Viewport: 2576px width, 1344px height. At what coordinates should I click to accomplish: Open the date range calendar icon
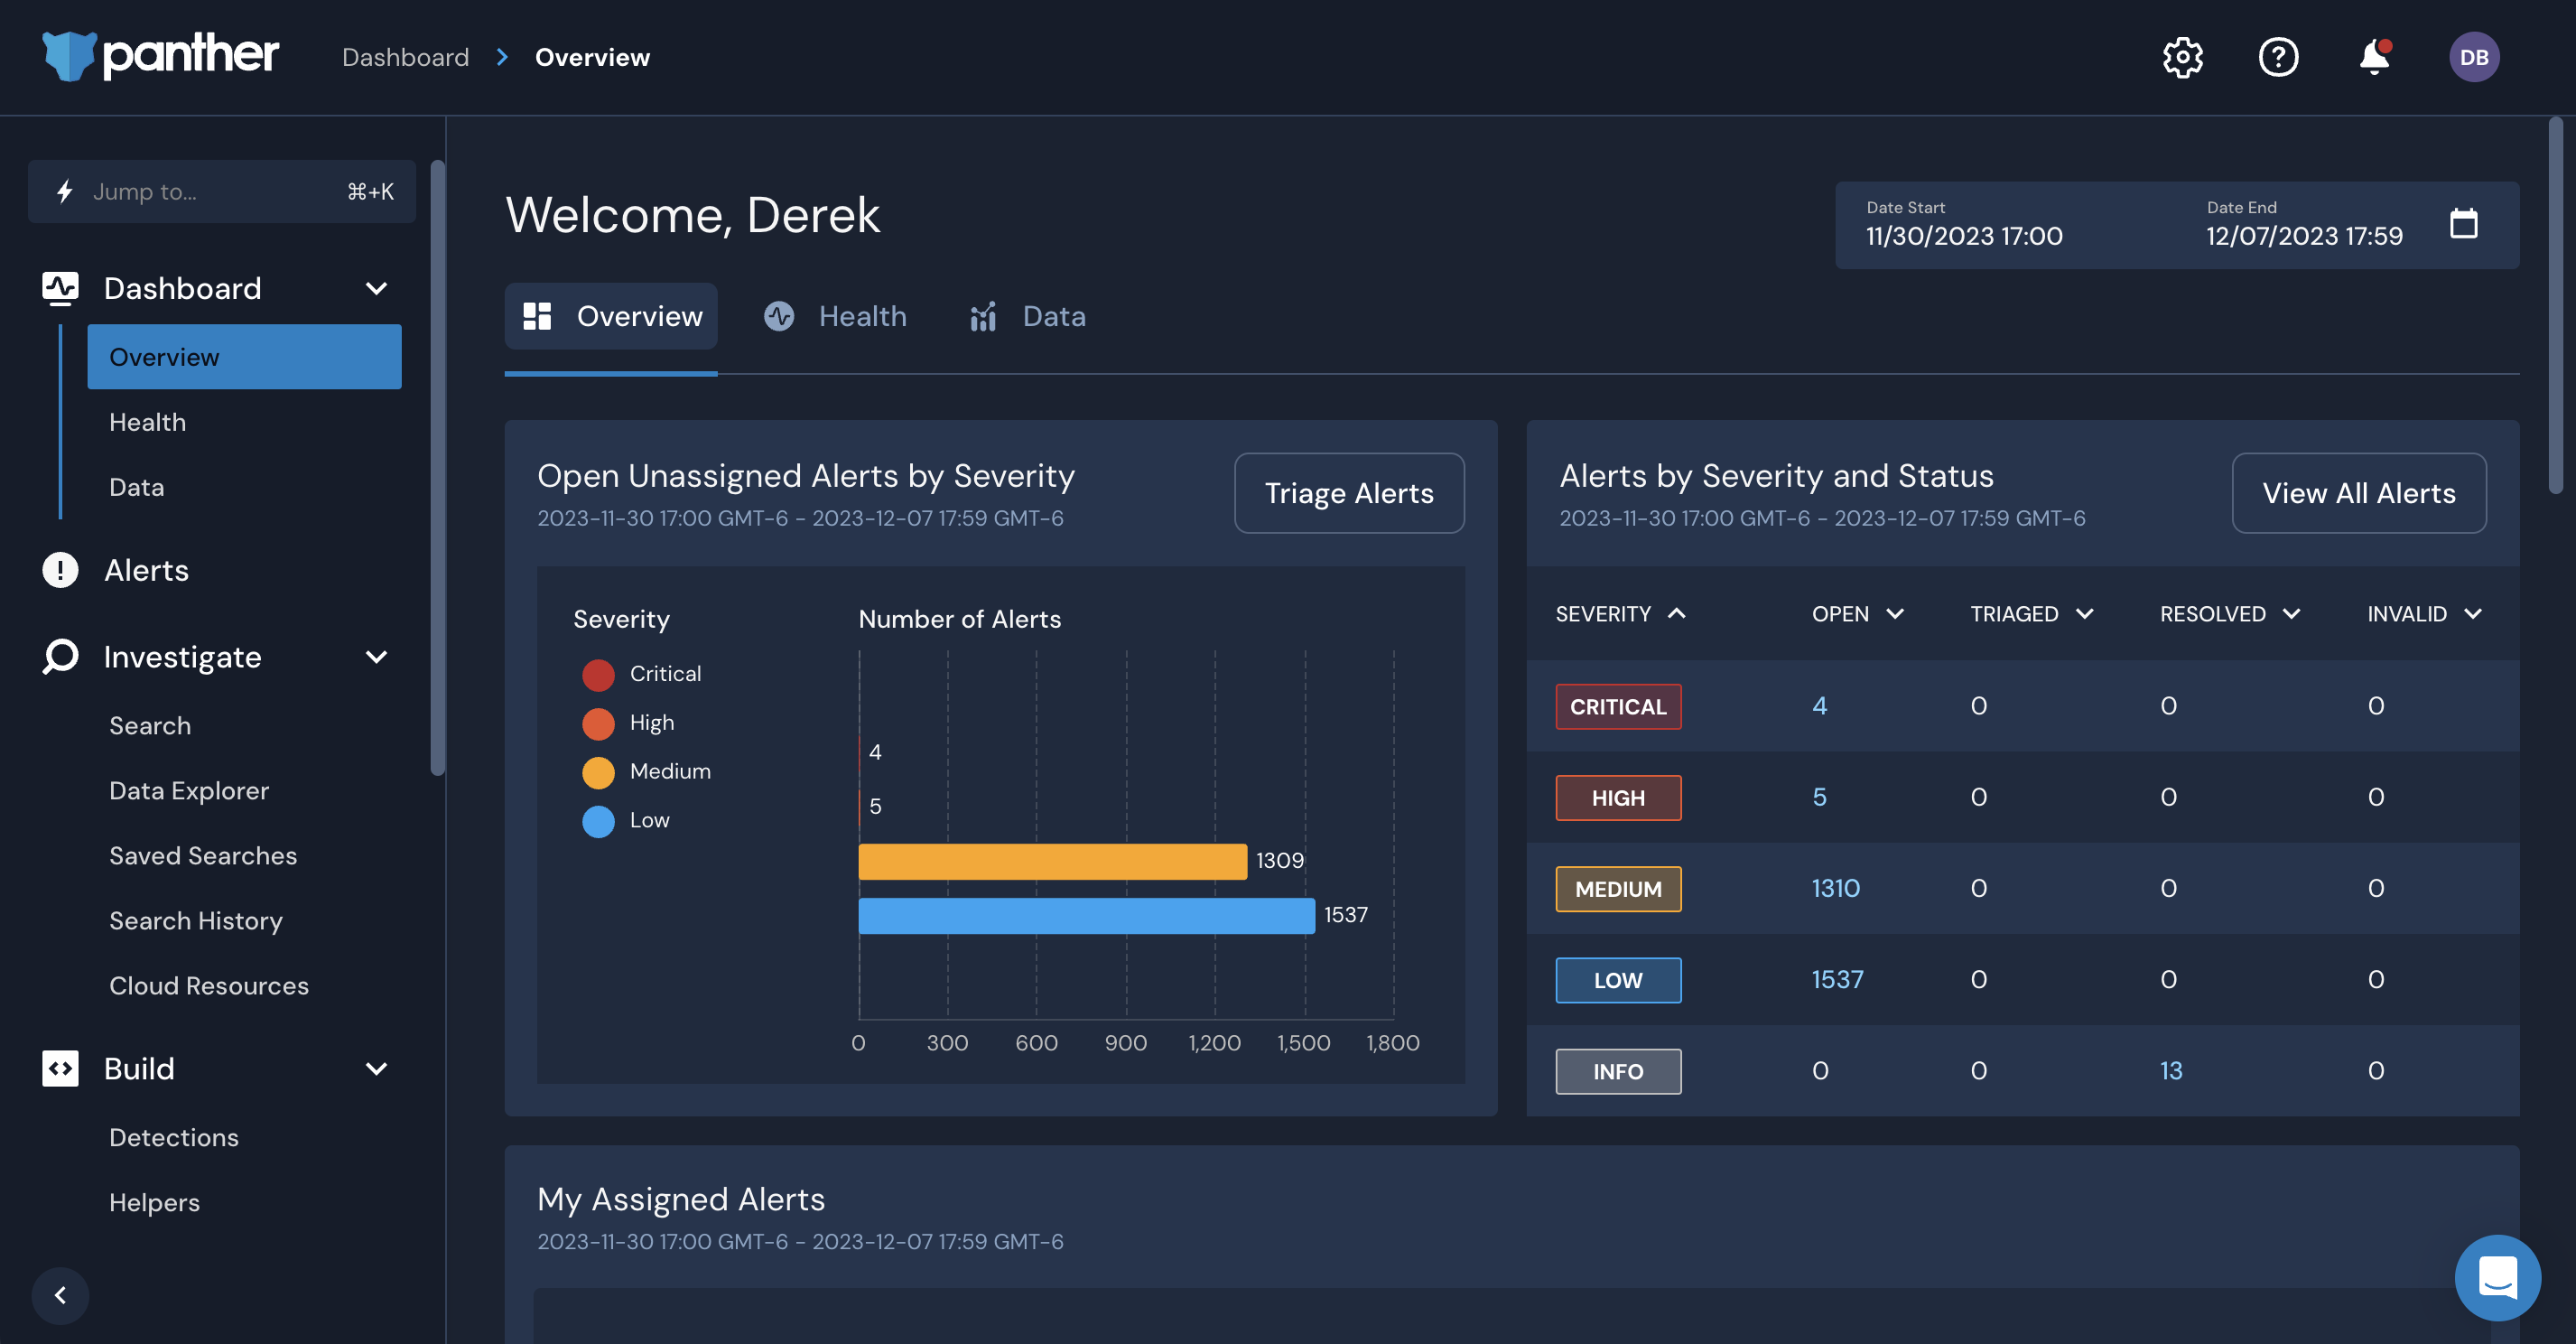pos(2463,224)
